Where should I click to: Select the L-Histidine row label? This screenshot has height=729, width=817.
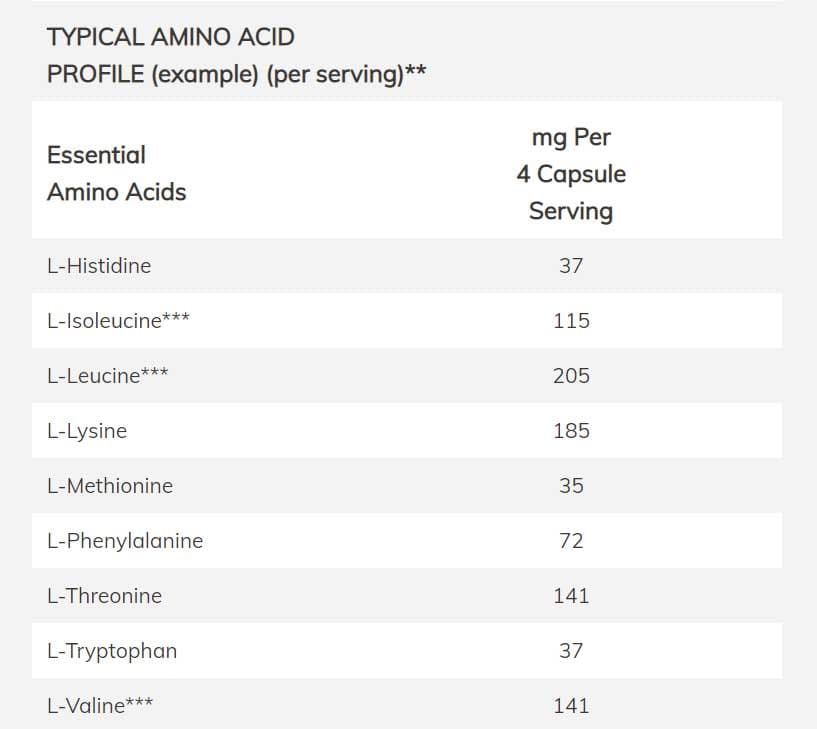tap(99, 266)
